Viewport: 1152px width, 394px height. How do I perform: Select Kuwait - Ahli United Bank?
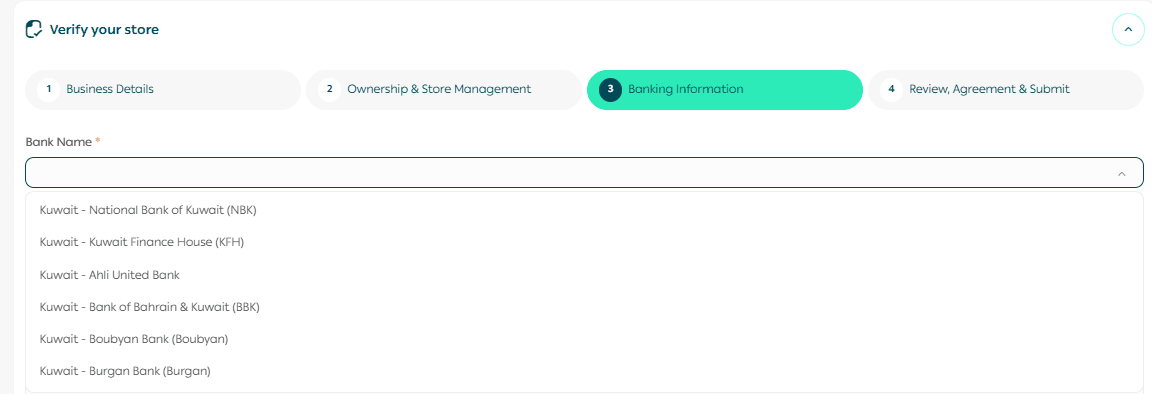coord(584,275)
